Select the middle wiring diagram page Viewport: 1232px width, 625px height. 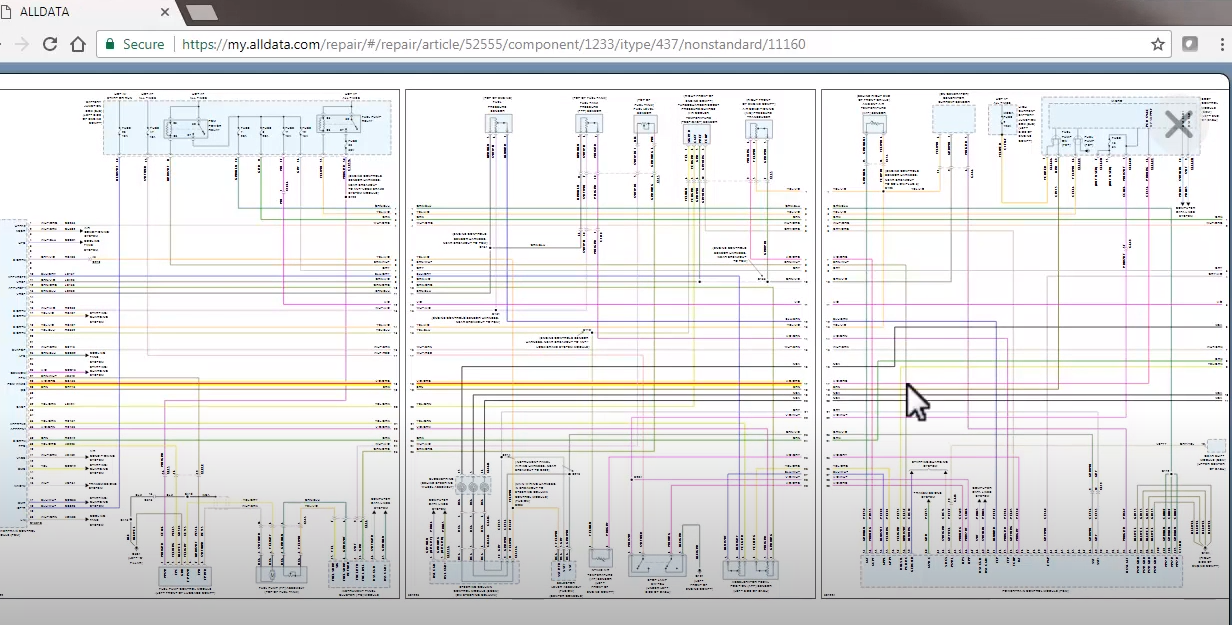[x=610, y=344]
